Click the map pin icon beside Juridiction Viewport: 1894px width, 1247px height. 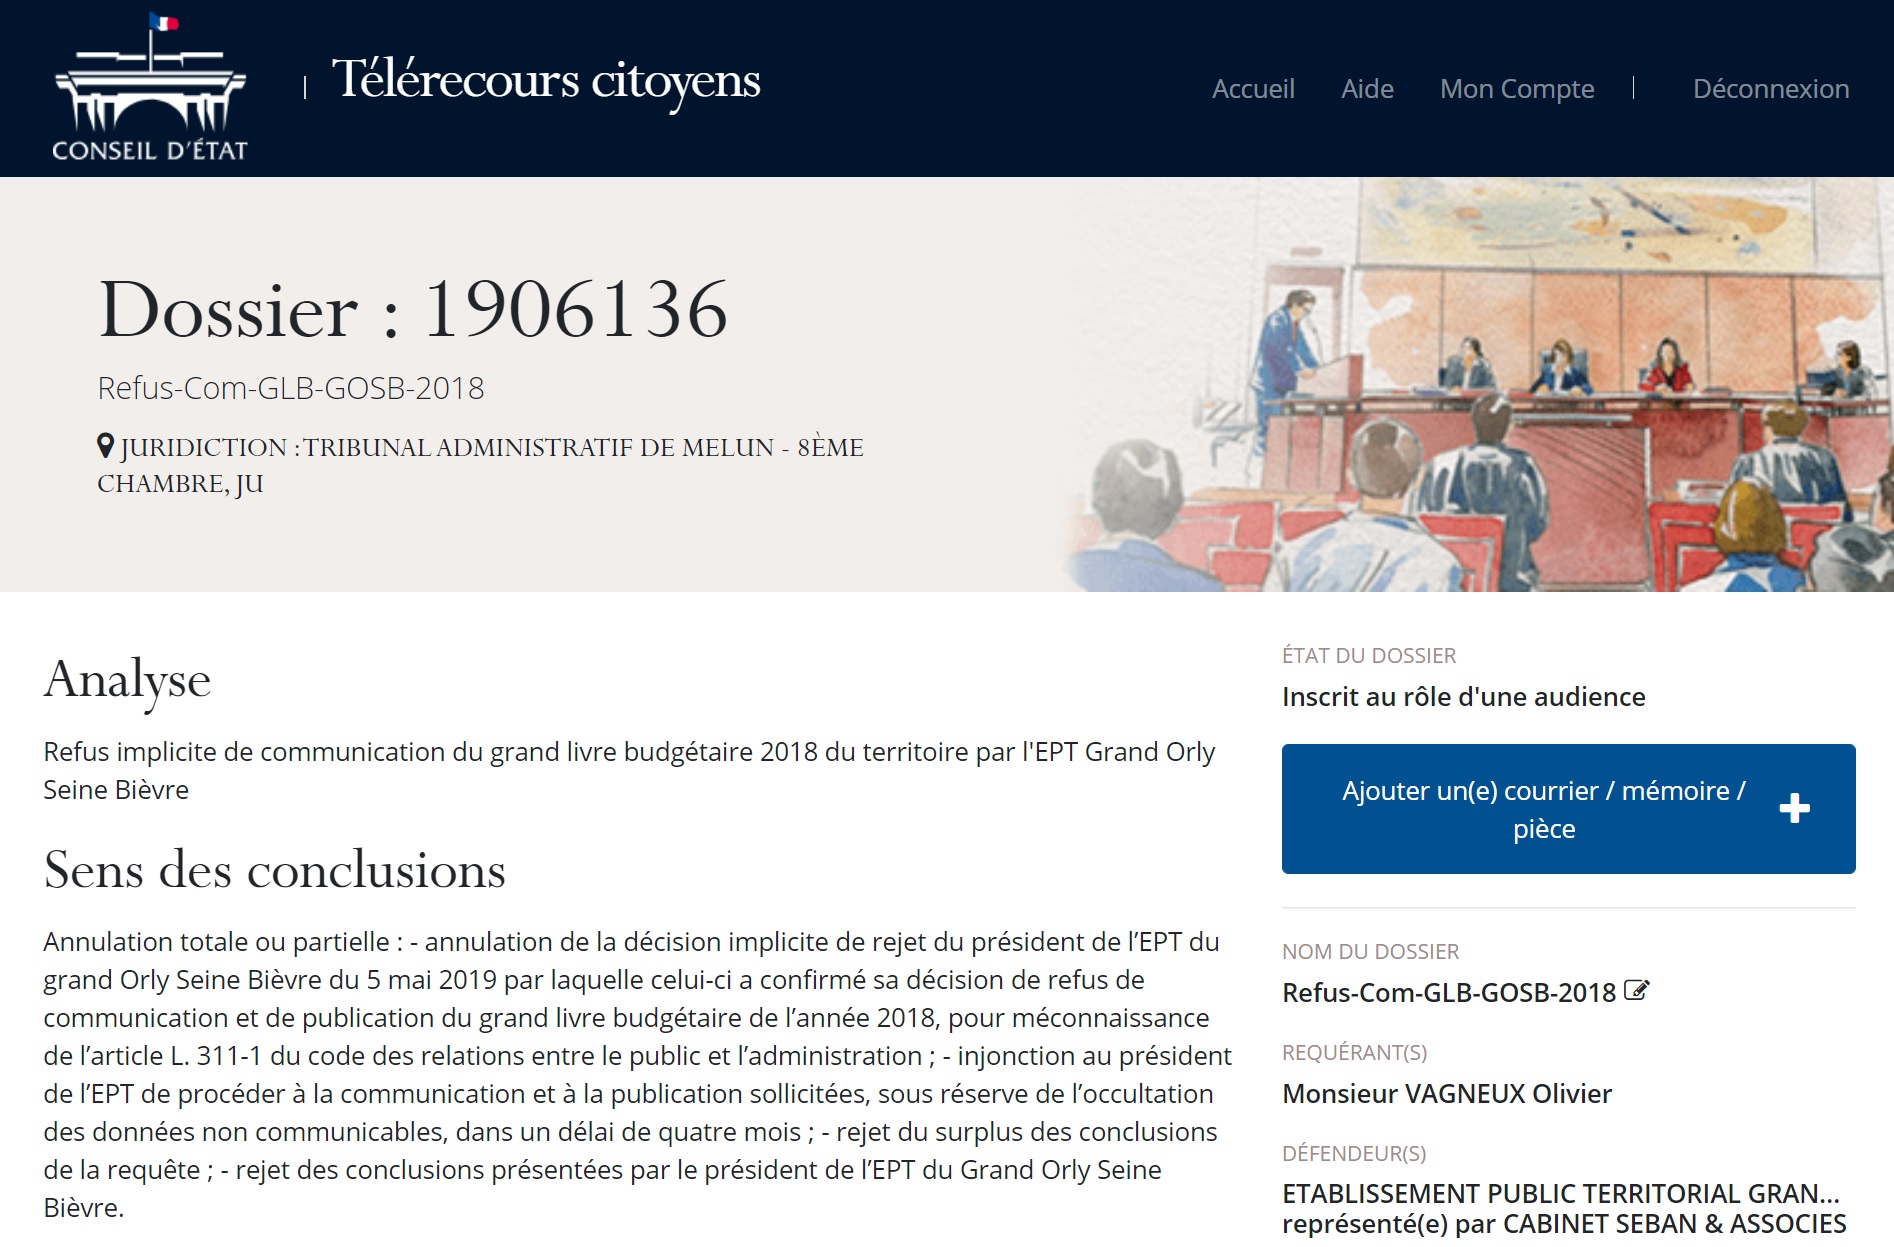coord(106,446)
